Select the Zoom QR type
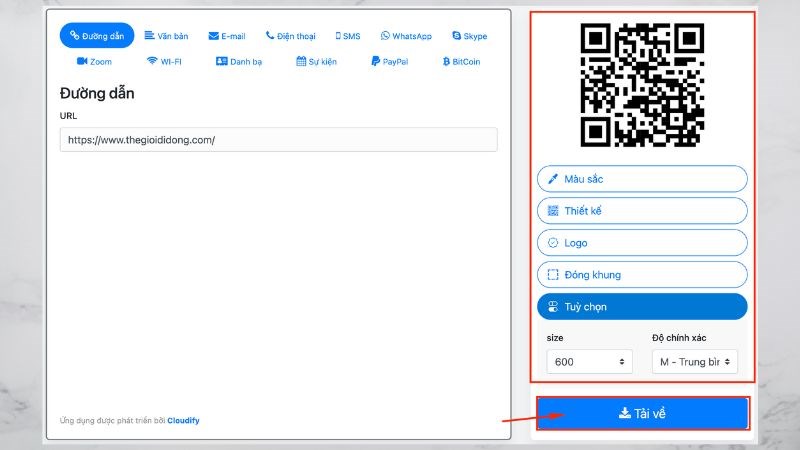 click(94, 61)
